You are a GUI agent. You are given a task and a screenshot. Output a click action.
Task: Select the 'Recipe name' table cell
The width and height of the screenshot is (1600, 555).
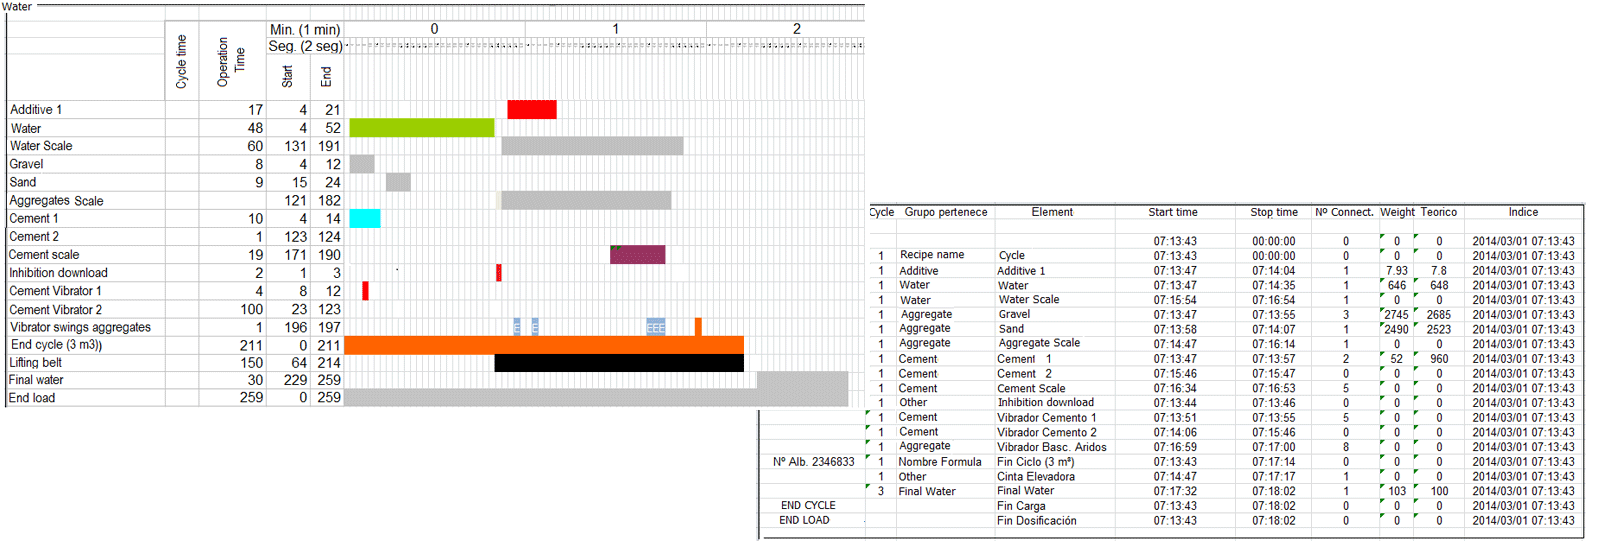(932, 255)
